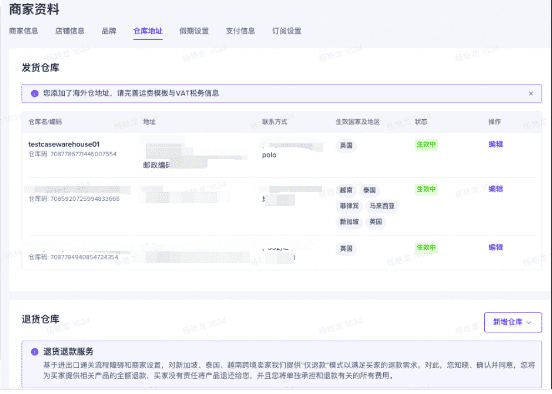Click the 仓库名/编码 column header
The width and height of the screenshot is (552, 394).
[45, 122]
